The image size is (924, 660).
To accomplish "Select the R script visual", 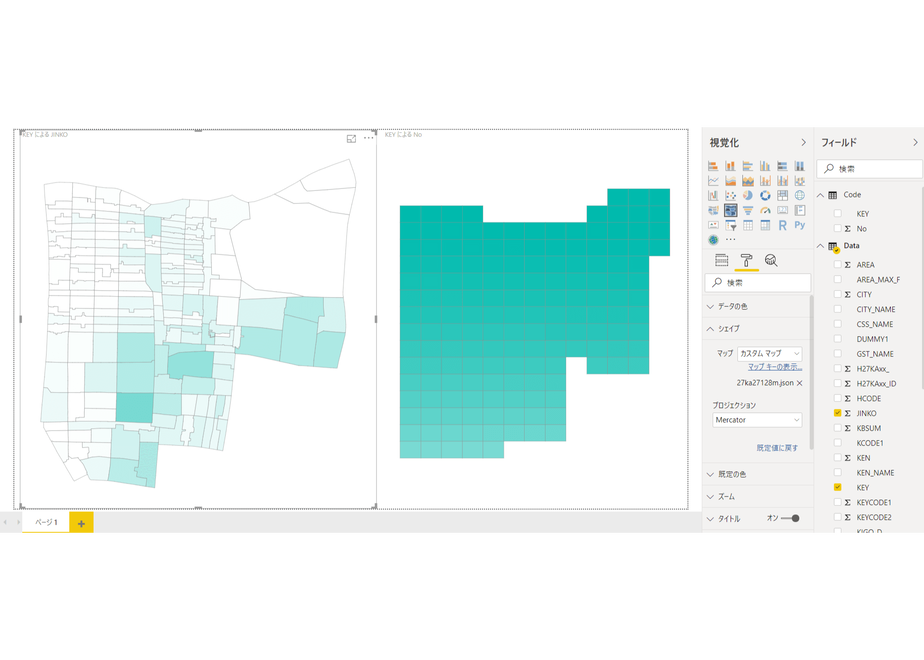I will click(783, 225).
